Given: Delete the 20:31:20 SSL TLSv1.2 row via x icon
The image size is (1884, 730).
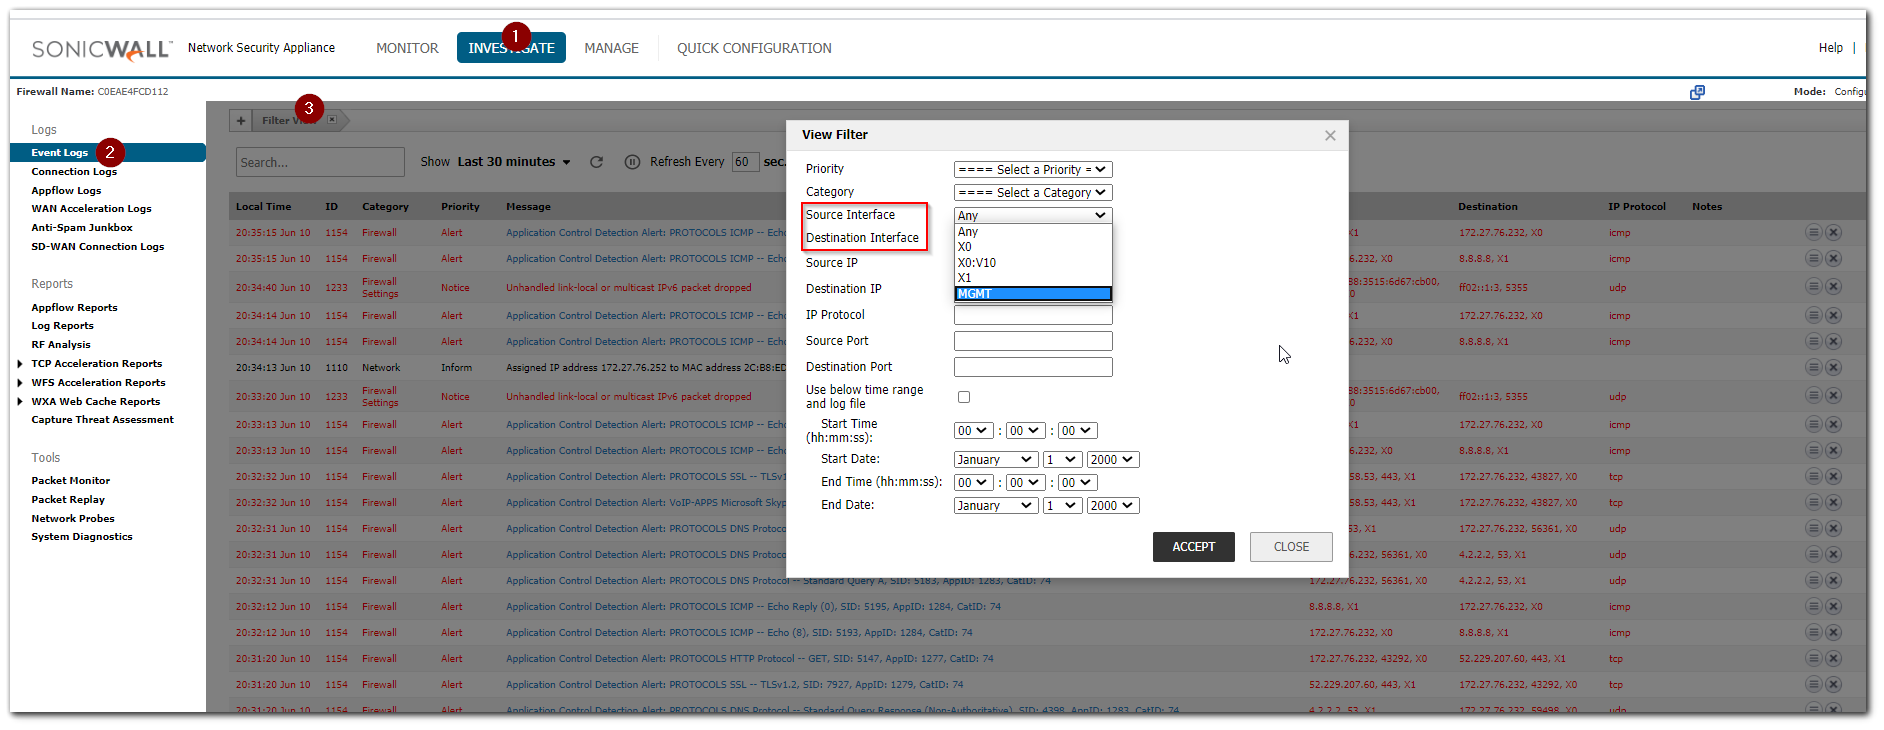Looking at the screenshot, I should (1833, 684).
